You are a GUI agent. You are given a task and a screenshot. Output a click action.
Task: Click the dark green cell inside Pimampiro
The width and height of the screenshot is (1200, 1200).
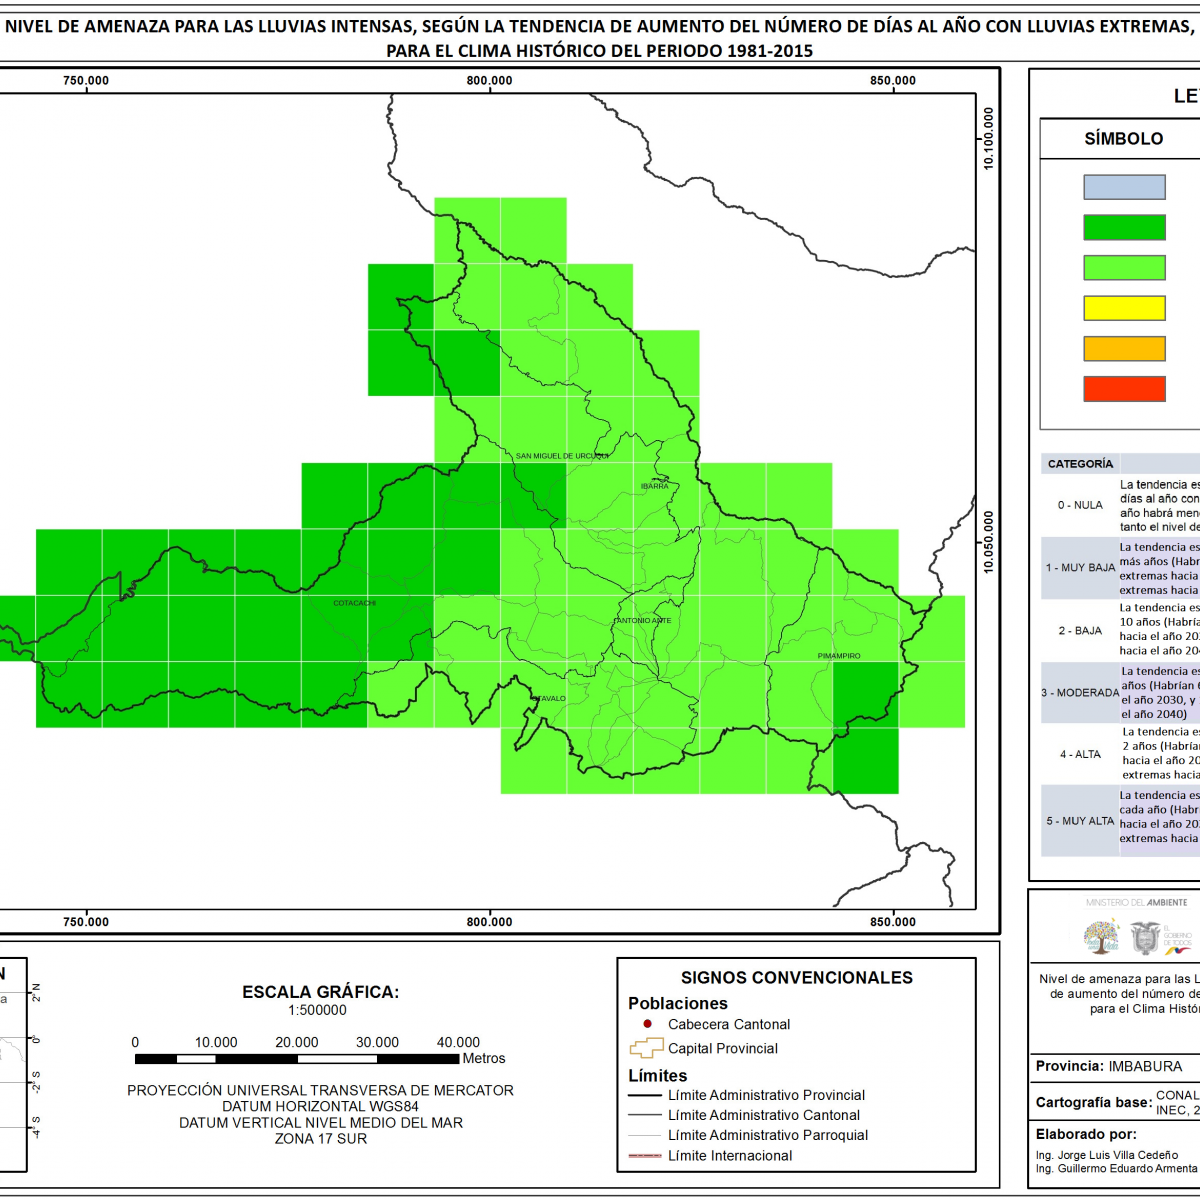(865, 695)
